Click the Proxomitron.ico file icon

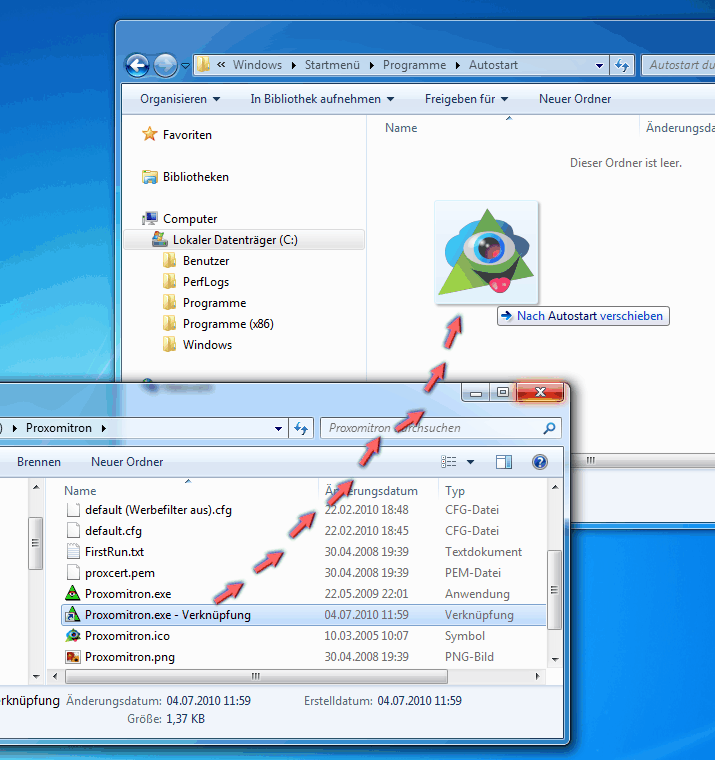pyautogui.click(x=72, y=636)
